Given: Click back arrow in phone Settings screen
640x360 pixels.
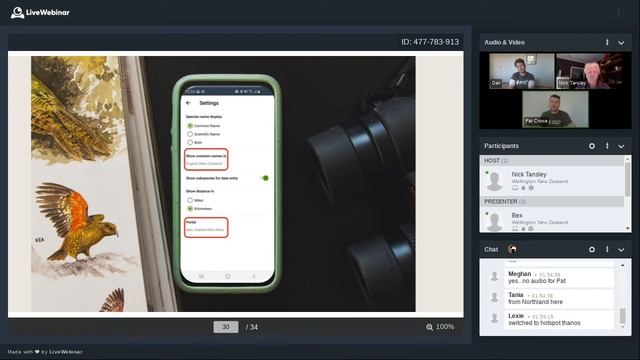Looking at the screenshot, I should 188,103.
